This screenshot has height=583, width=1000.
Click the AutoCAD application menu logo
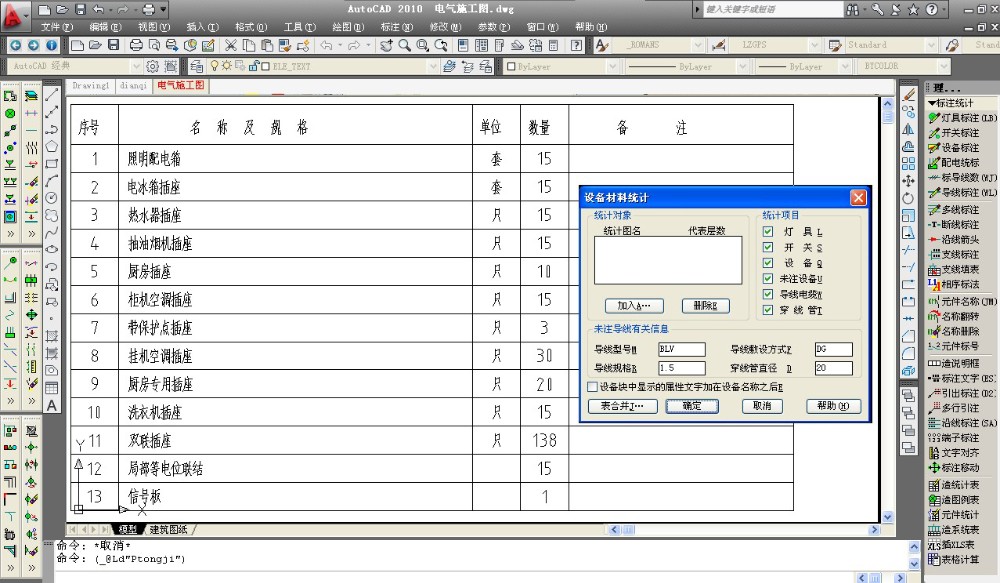[14, 17]
